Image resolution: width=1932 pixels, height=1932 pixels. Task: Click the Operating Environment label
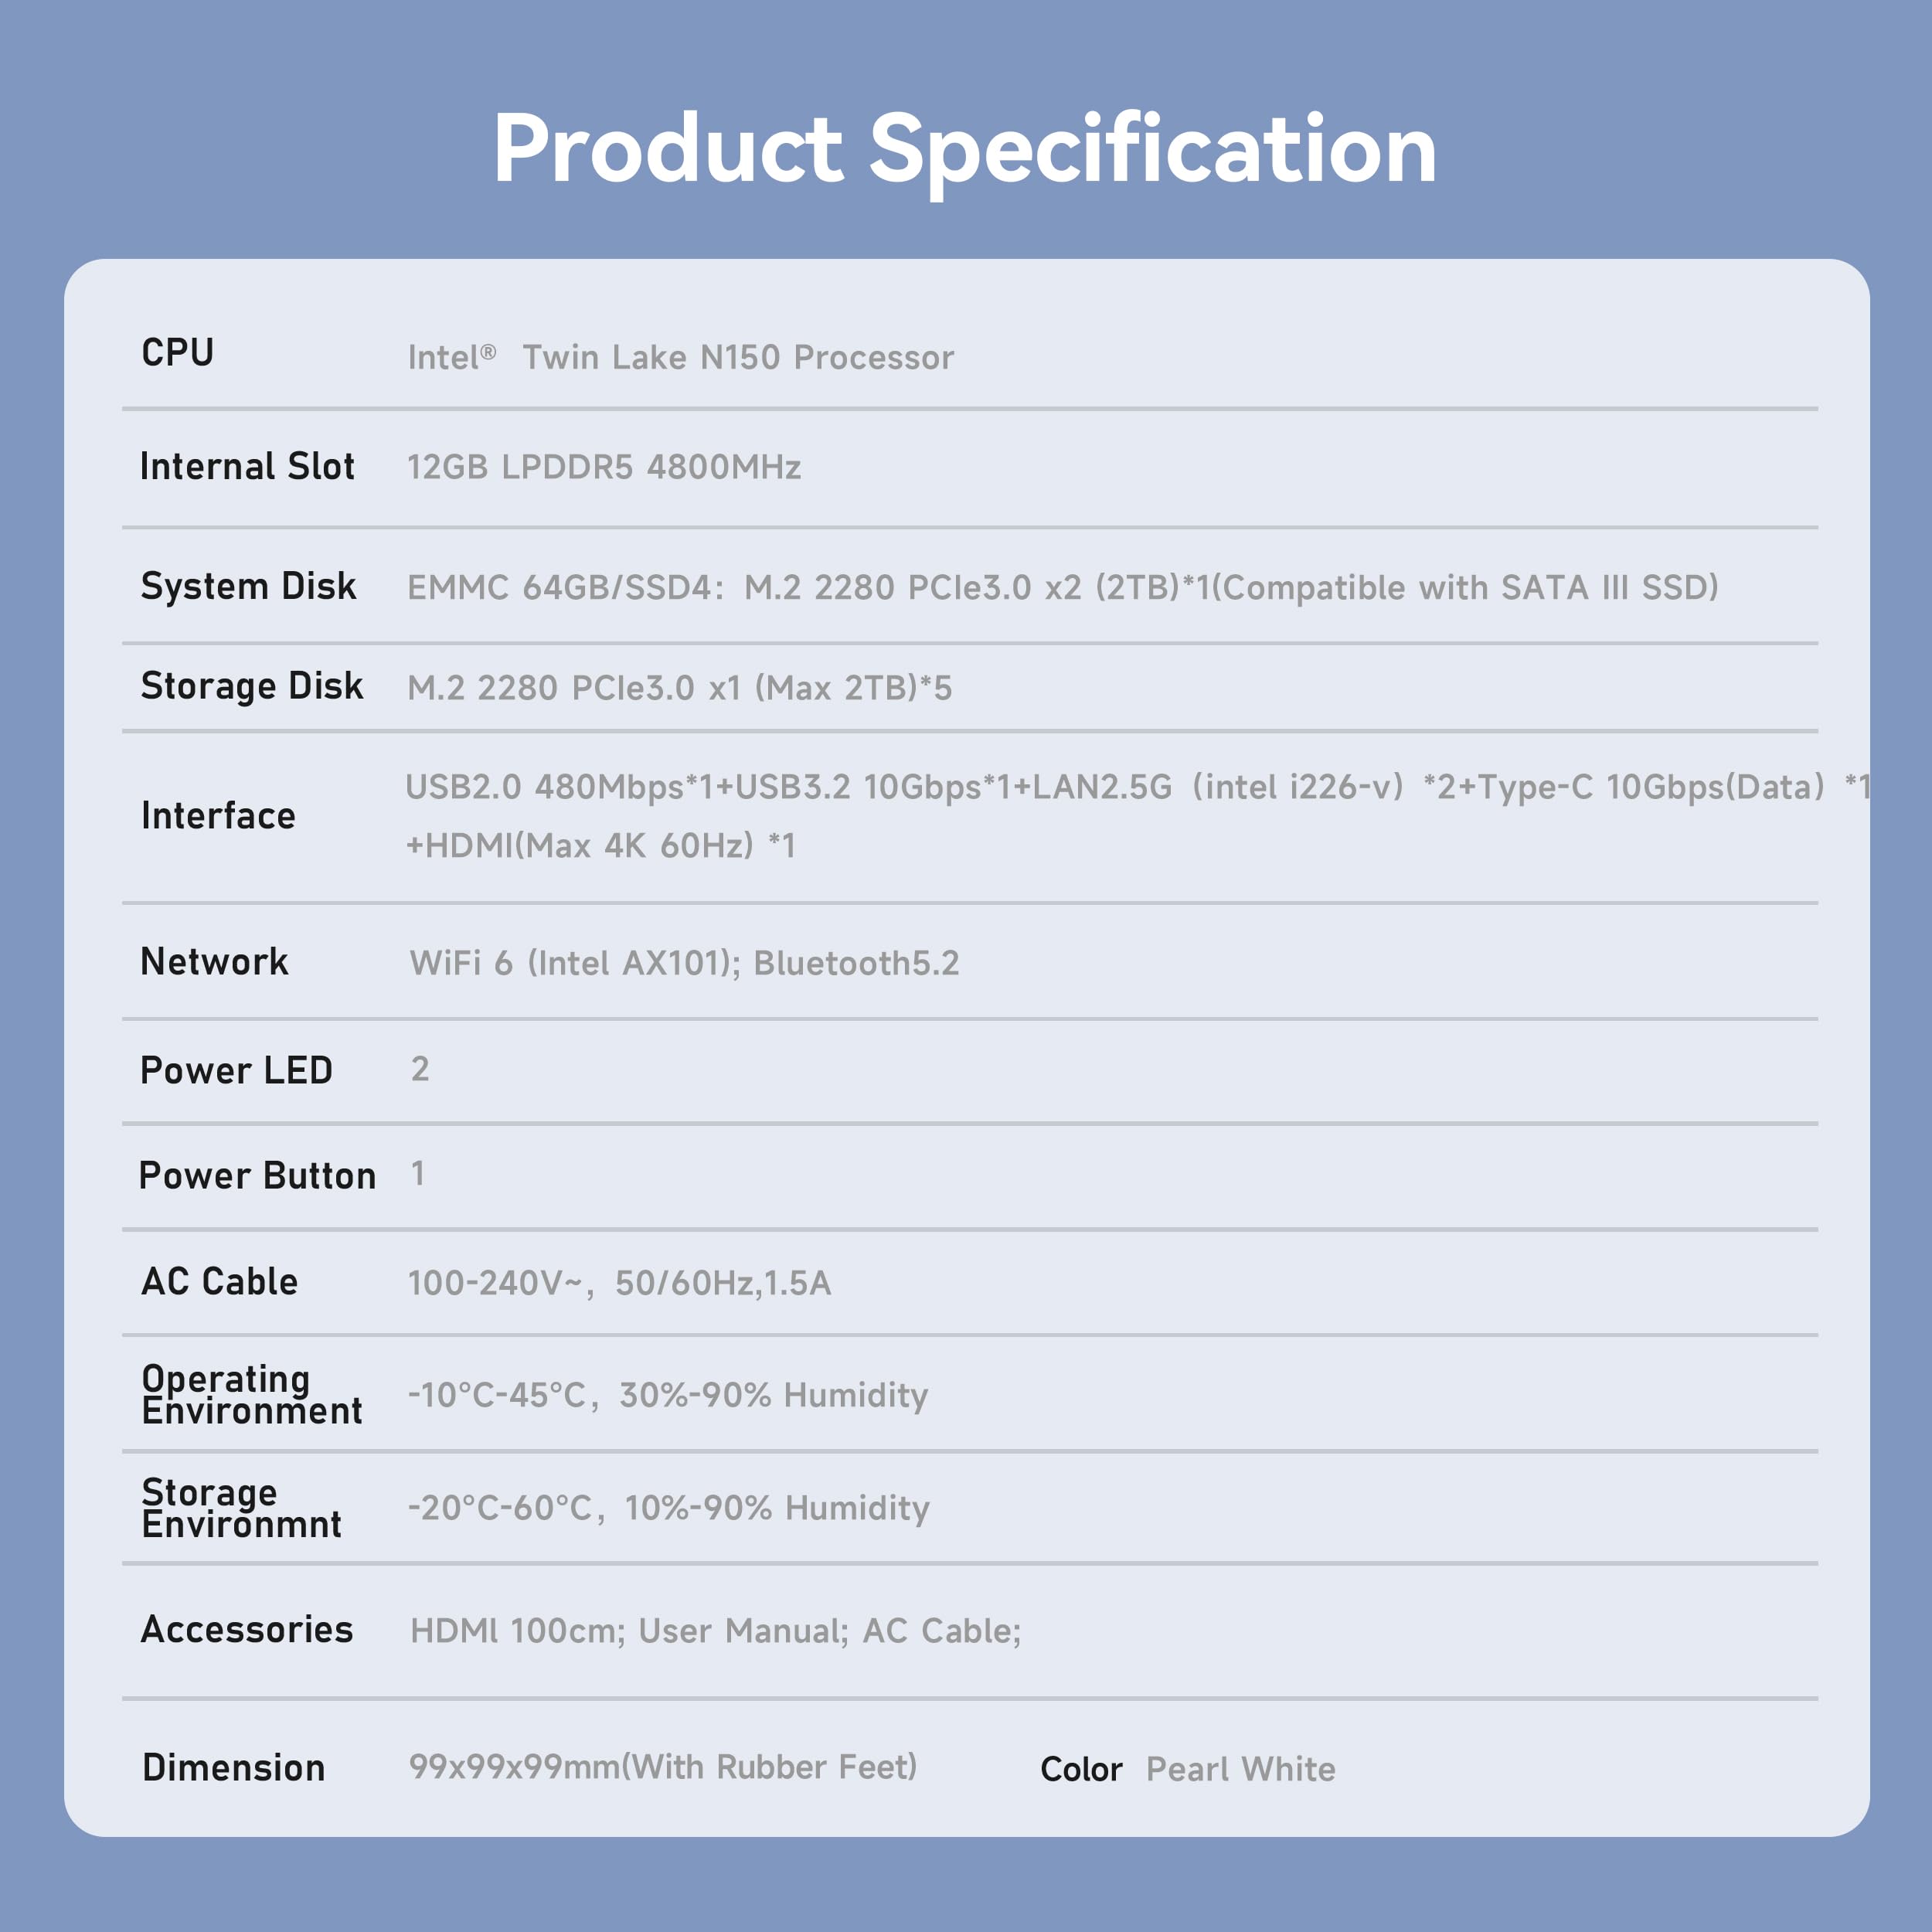(x=251, y=1394)
